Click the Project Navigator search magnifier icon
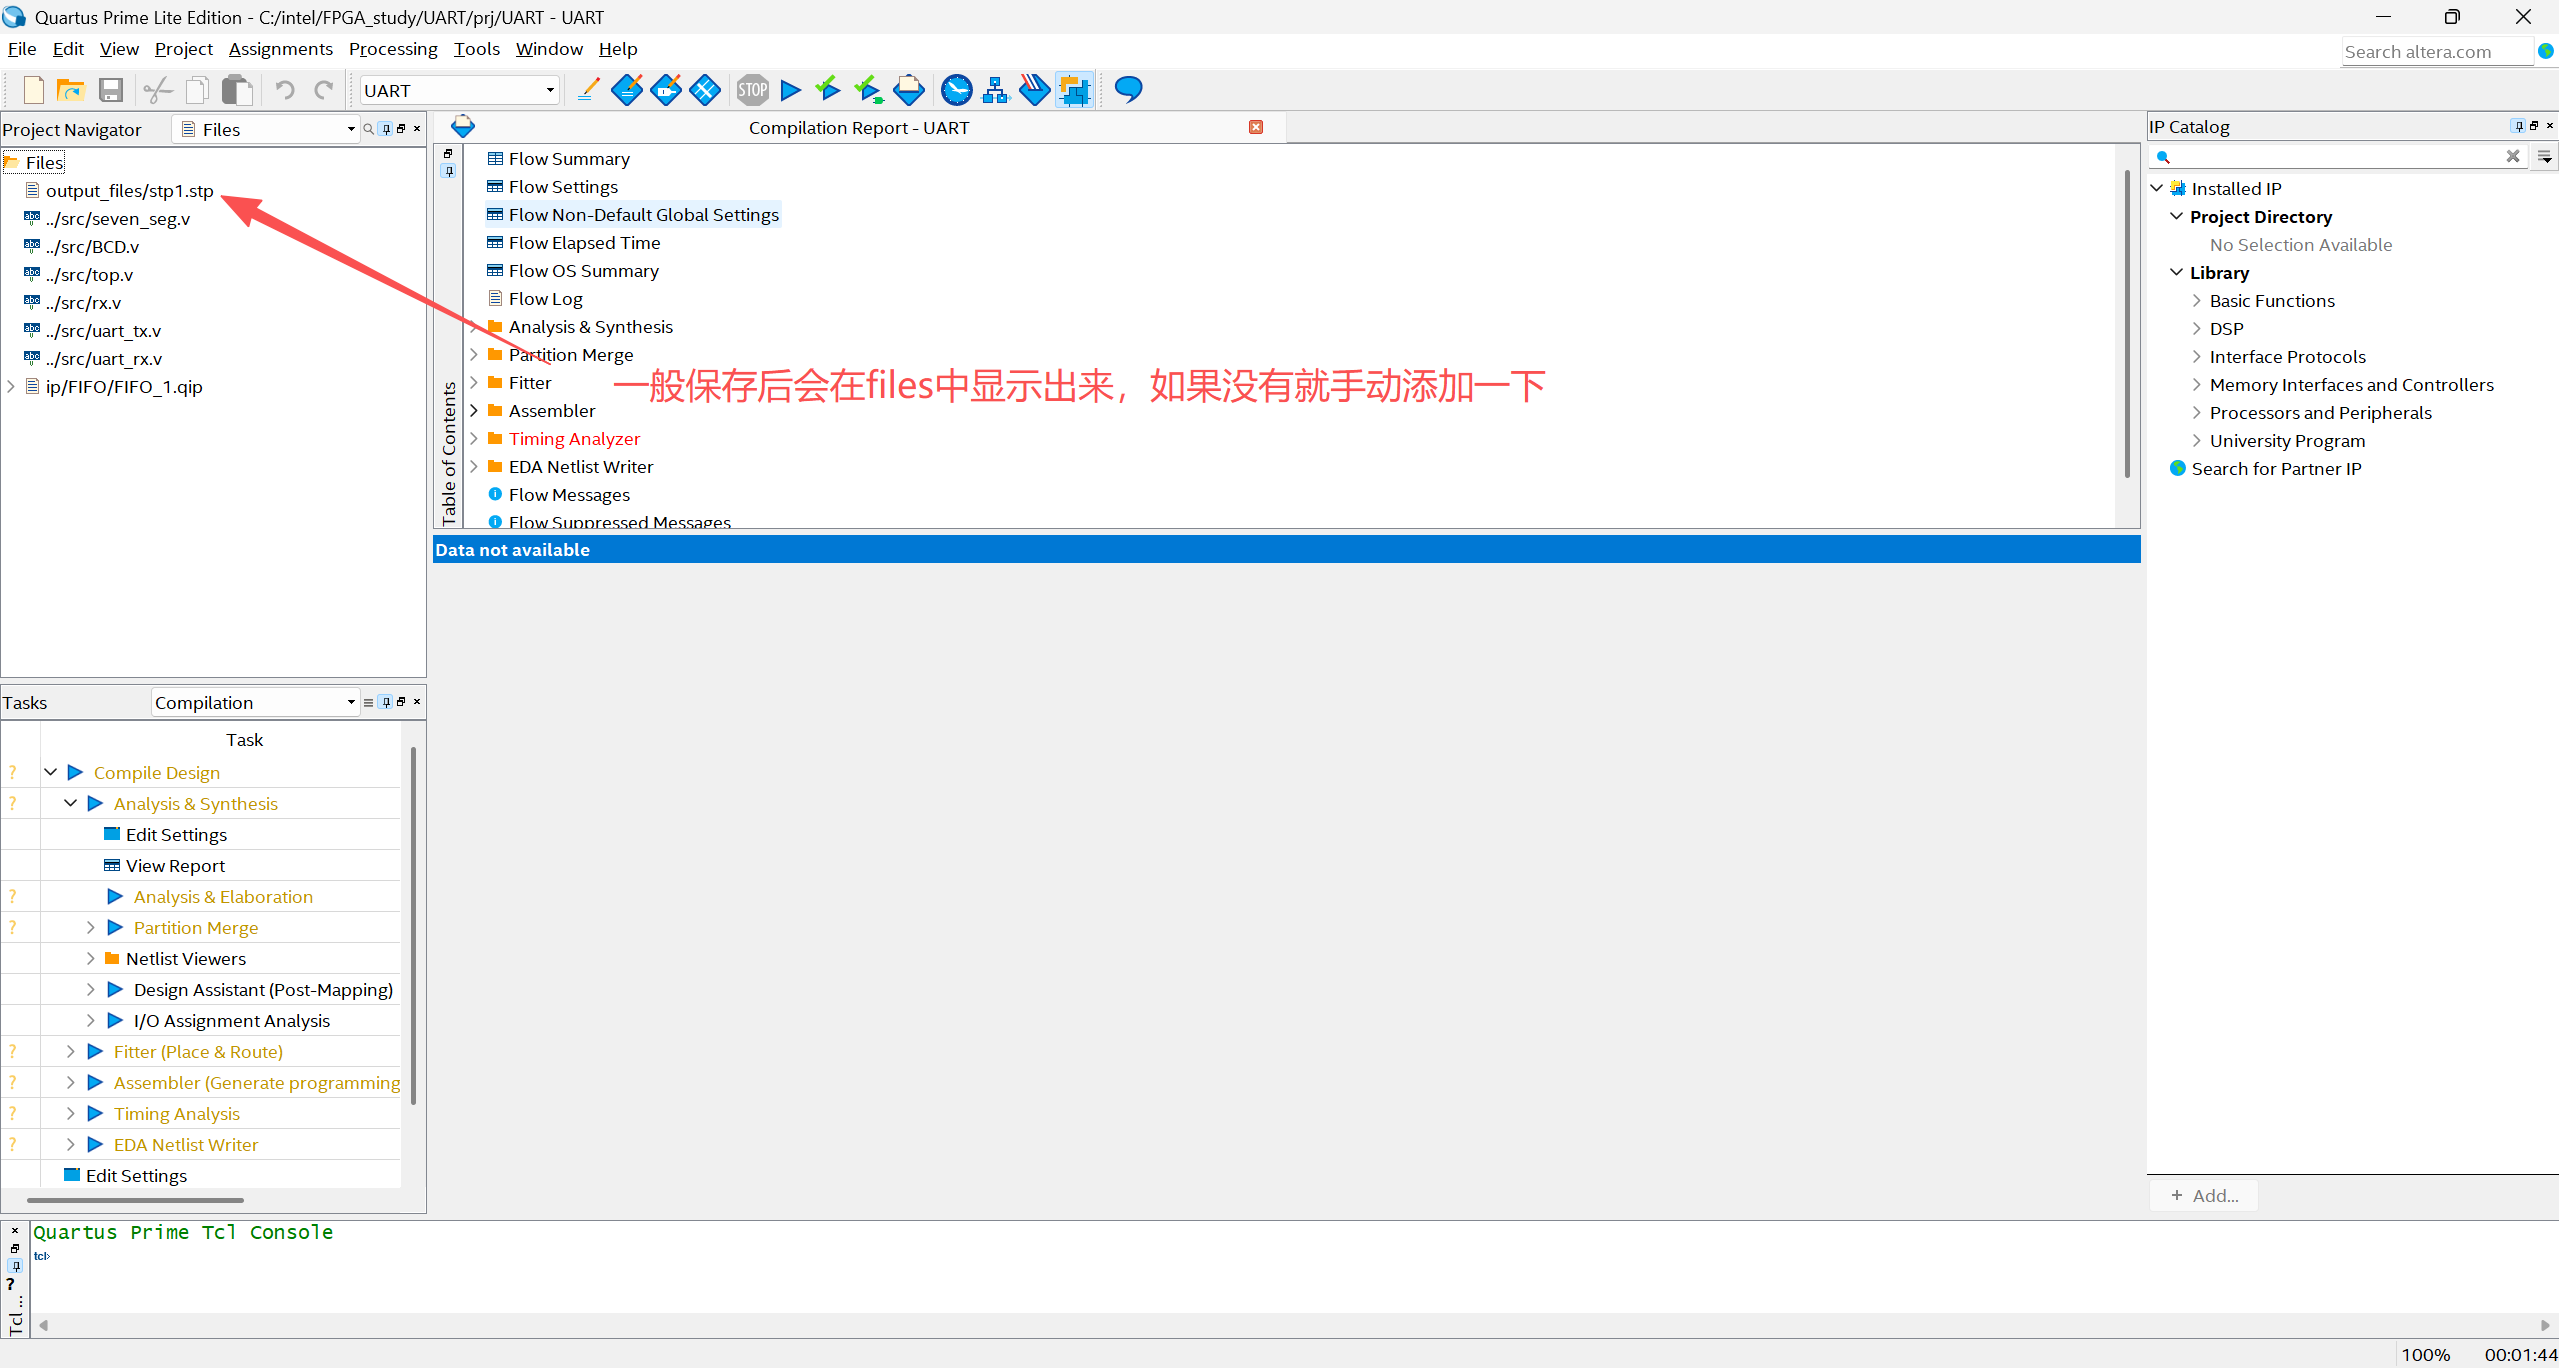The height and width of the screenshot is (1368, 2559). [x=368, y=129]
